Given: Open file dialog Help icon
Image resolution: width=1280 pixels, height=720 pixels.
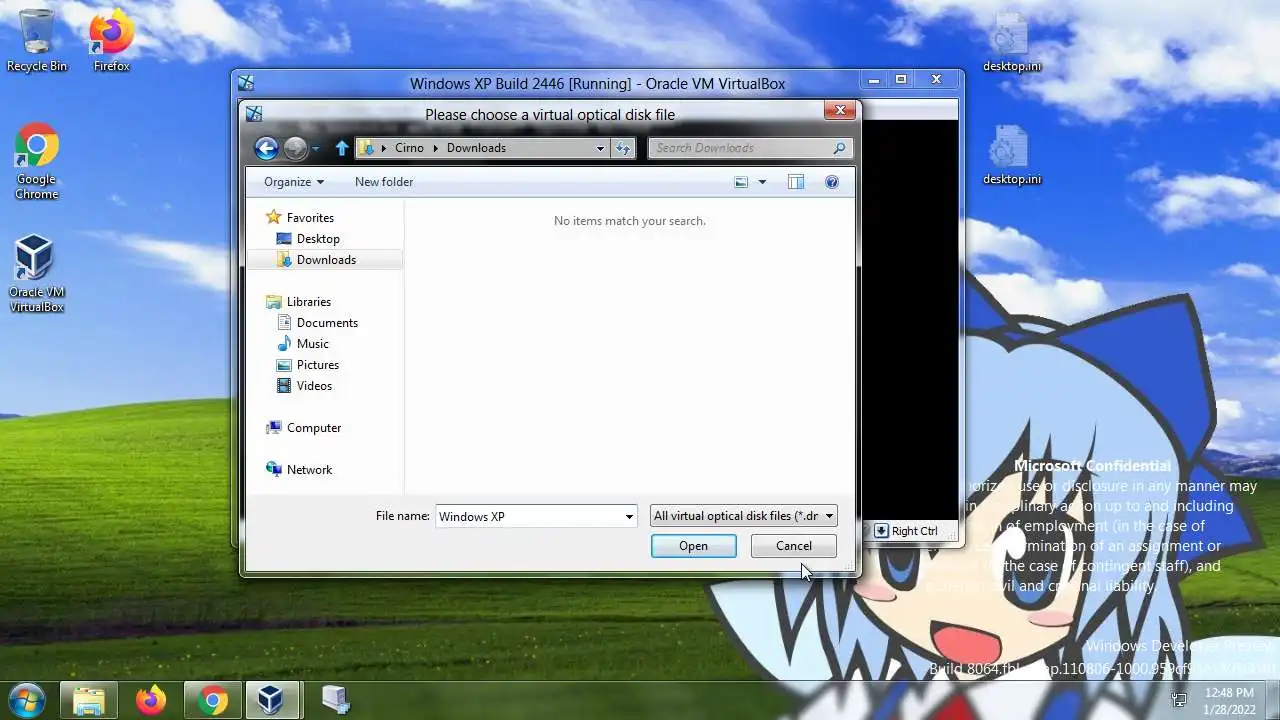Looking at the screenshot, I should point(831,182).
